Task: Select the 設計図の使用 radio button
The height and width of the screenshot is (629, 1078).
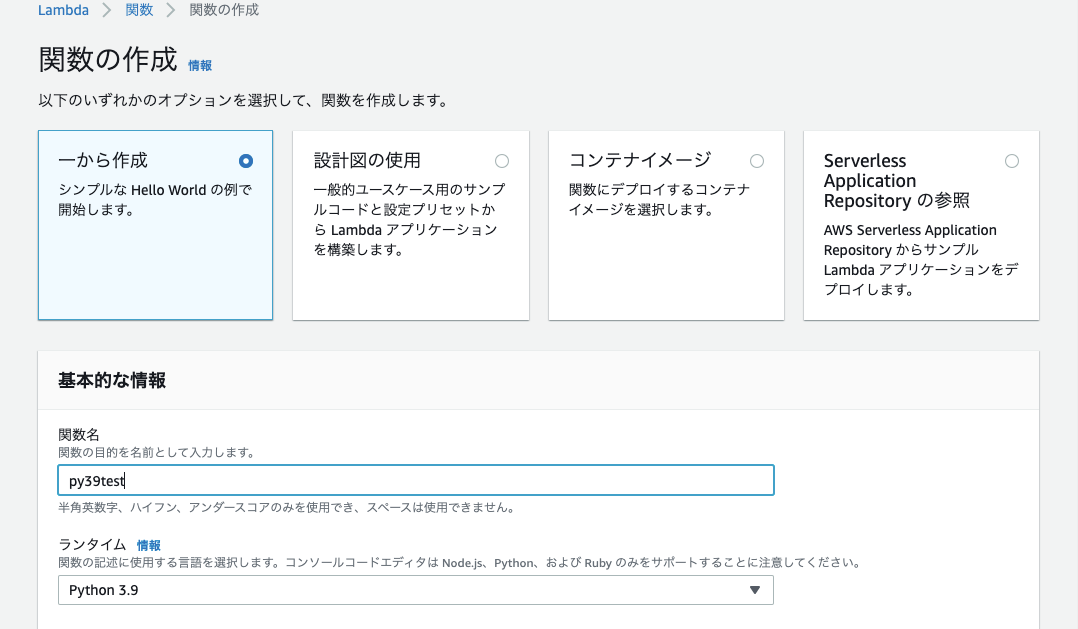Action: coord(502,161)
